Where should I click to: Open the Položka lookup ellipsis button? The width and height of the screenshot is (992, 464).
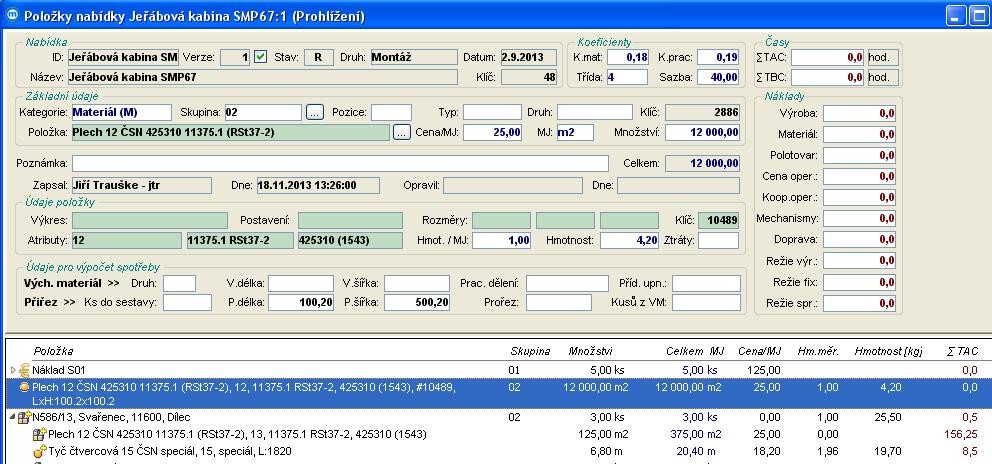(401, 132)
